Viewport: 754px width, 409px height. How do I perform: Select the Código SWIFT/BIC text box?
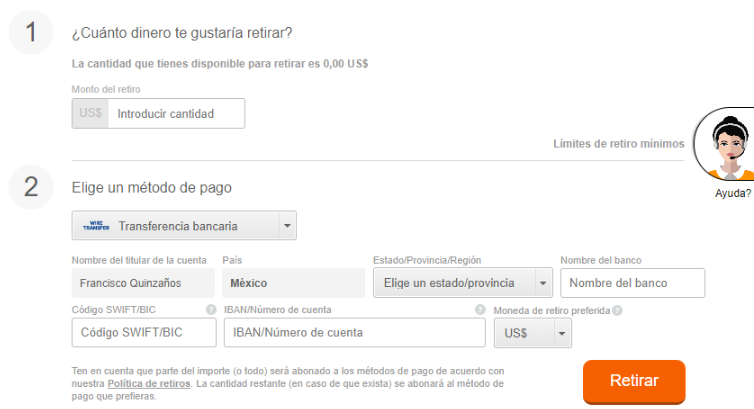[144, 333]
